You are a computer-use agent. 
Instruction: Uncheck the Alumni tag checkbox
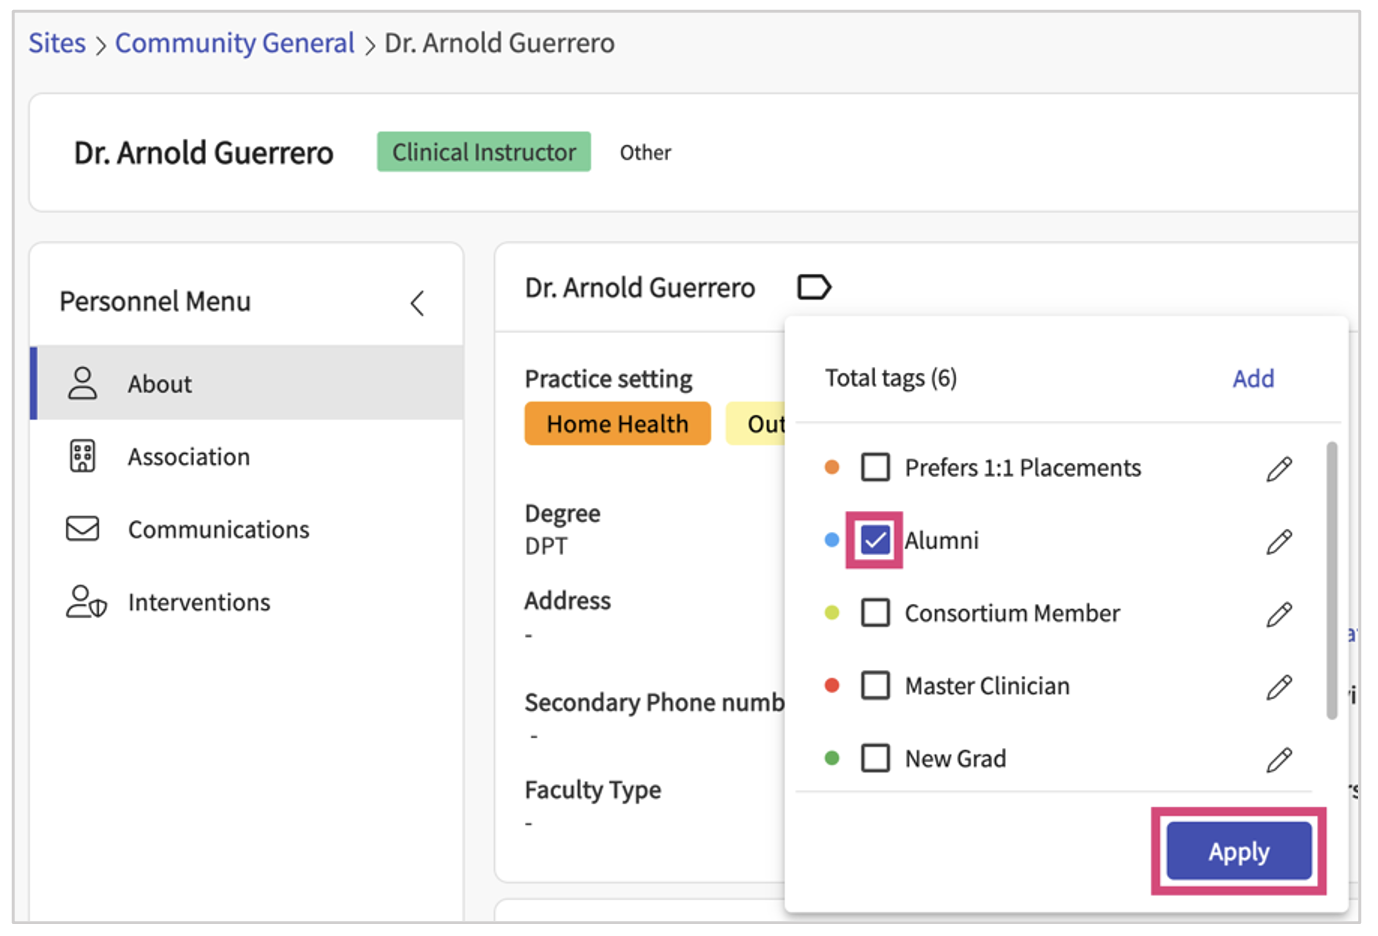point(875,541)
